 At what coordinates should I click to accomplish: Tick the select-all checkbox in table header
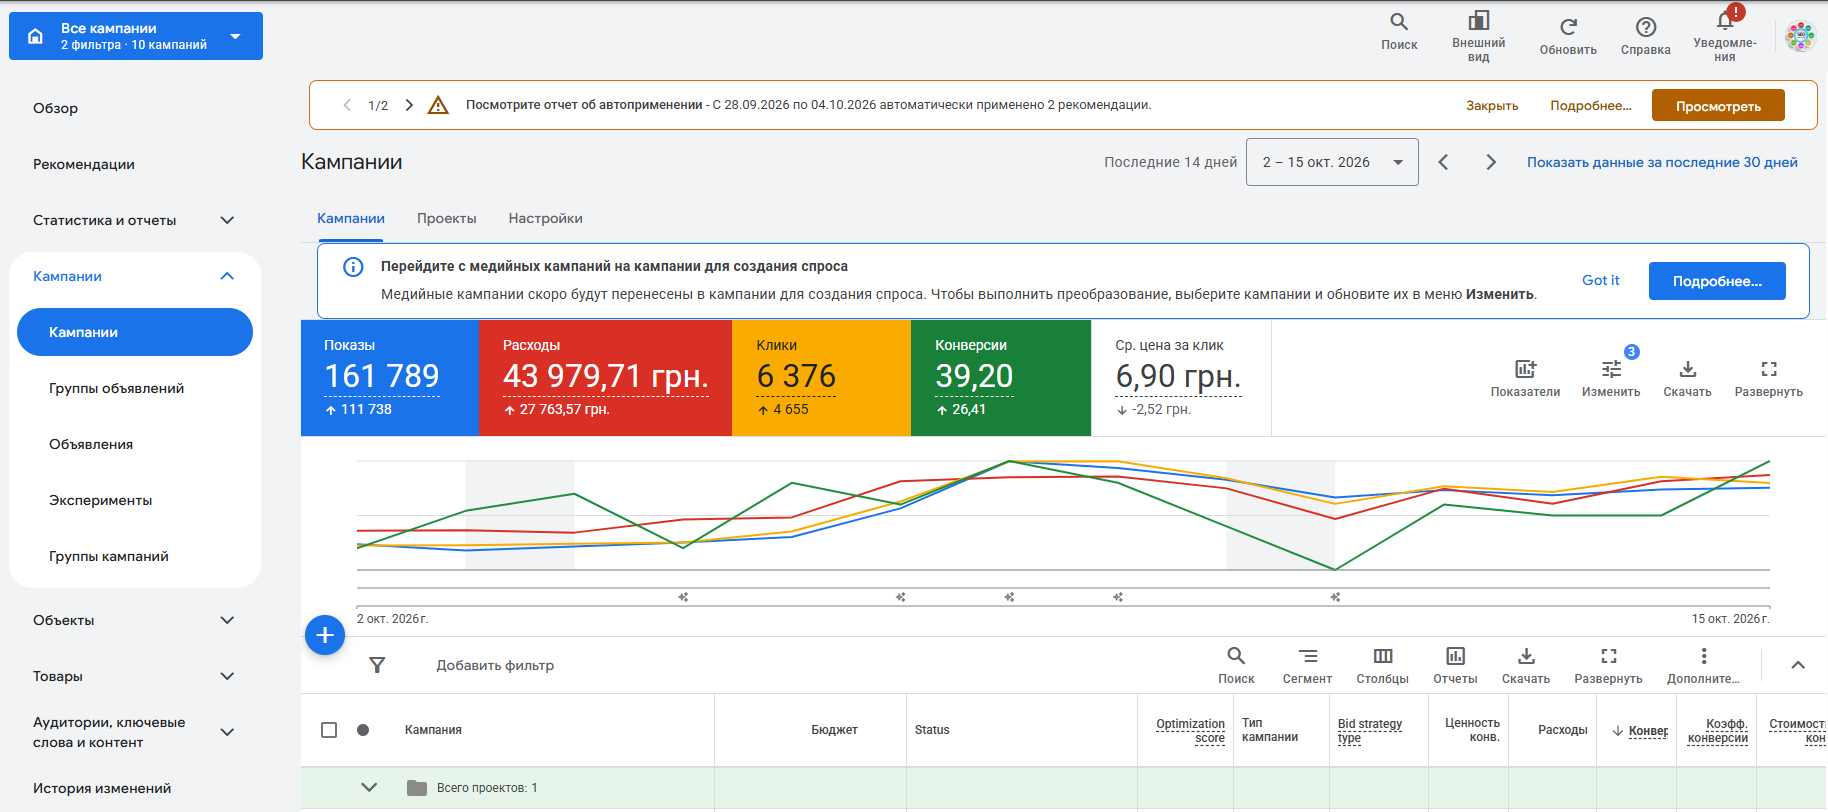tap(329, 730)
